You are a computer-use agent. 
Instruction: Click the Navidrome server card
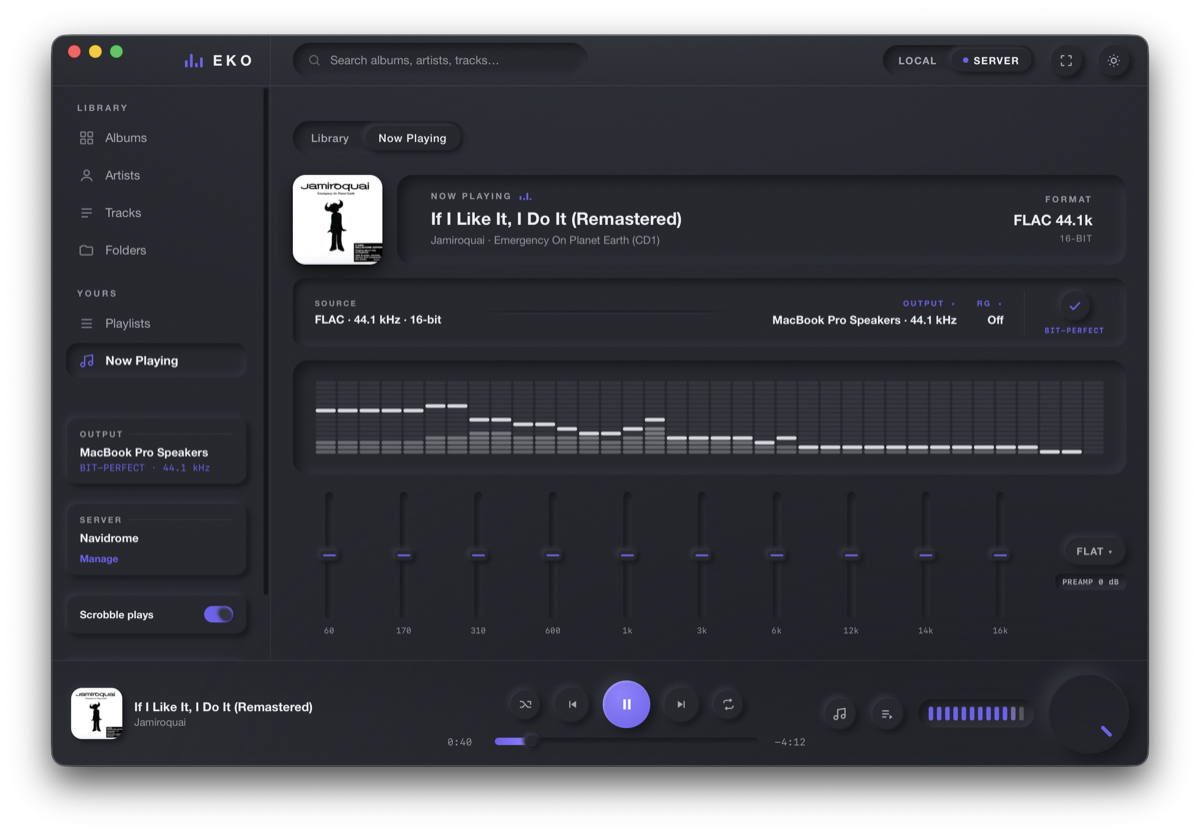click(x=156, y=539)
